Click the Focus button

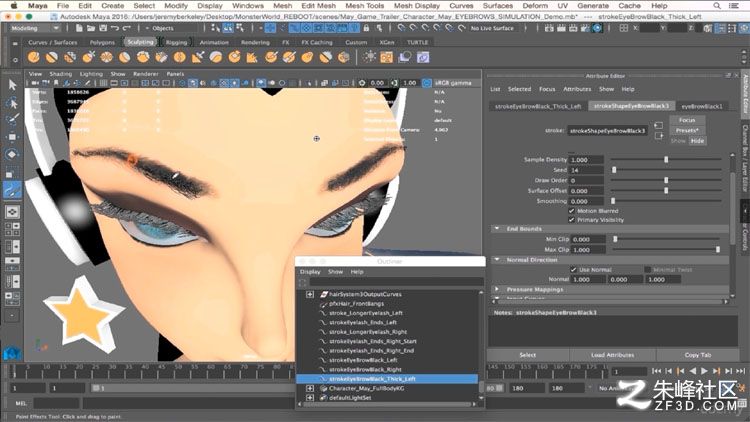(687, 120)
